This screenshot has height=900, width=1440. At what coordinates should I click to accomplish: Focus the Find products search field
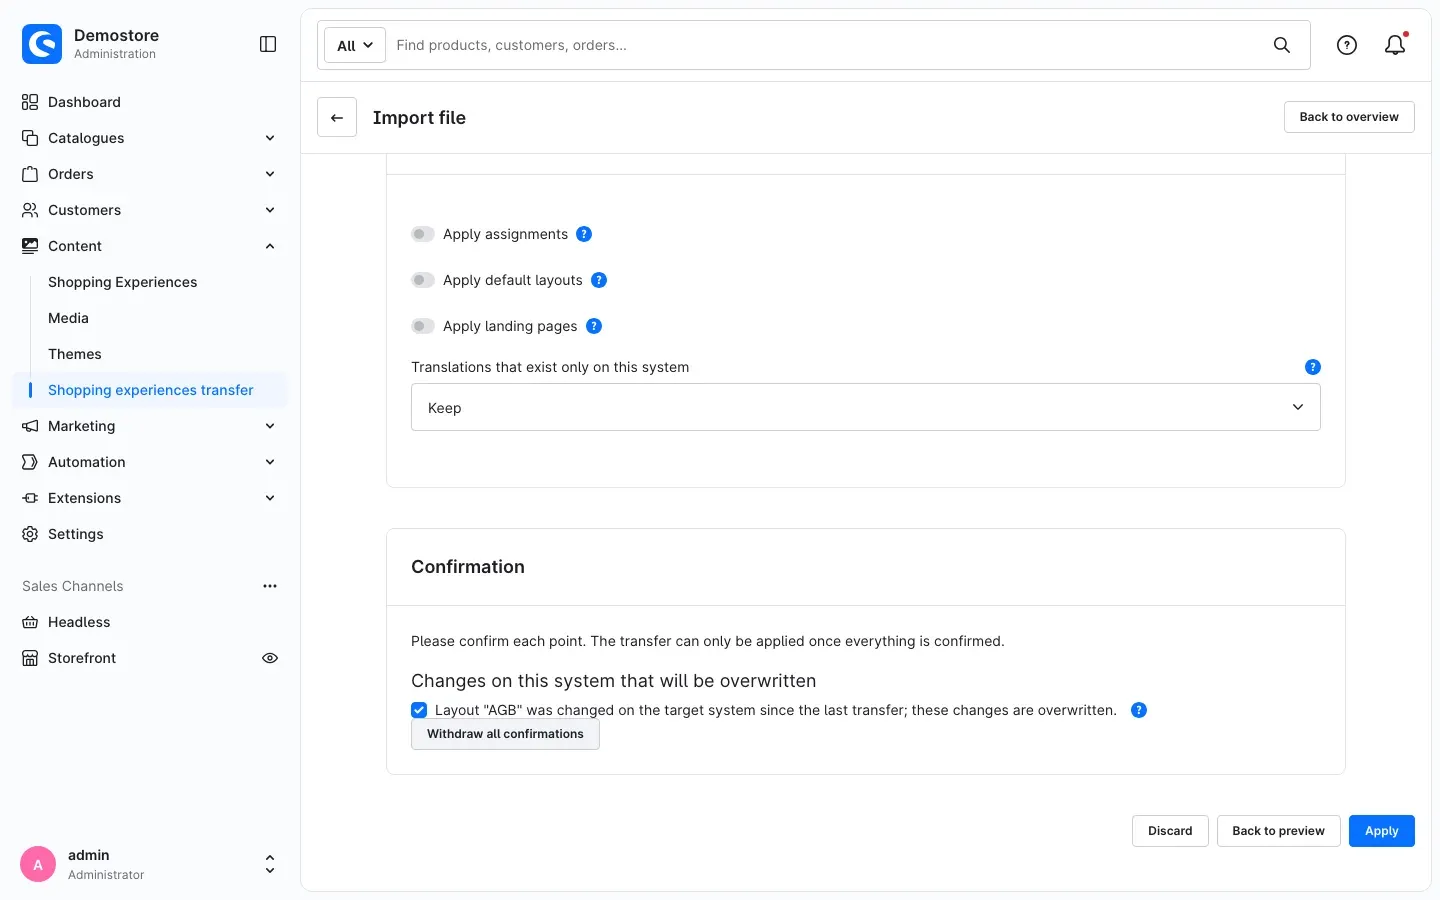tap(825, 45)
